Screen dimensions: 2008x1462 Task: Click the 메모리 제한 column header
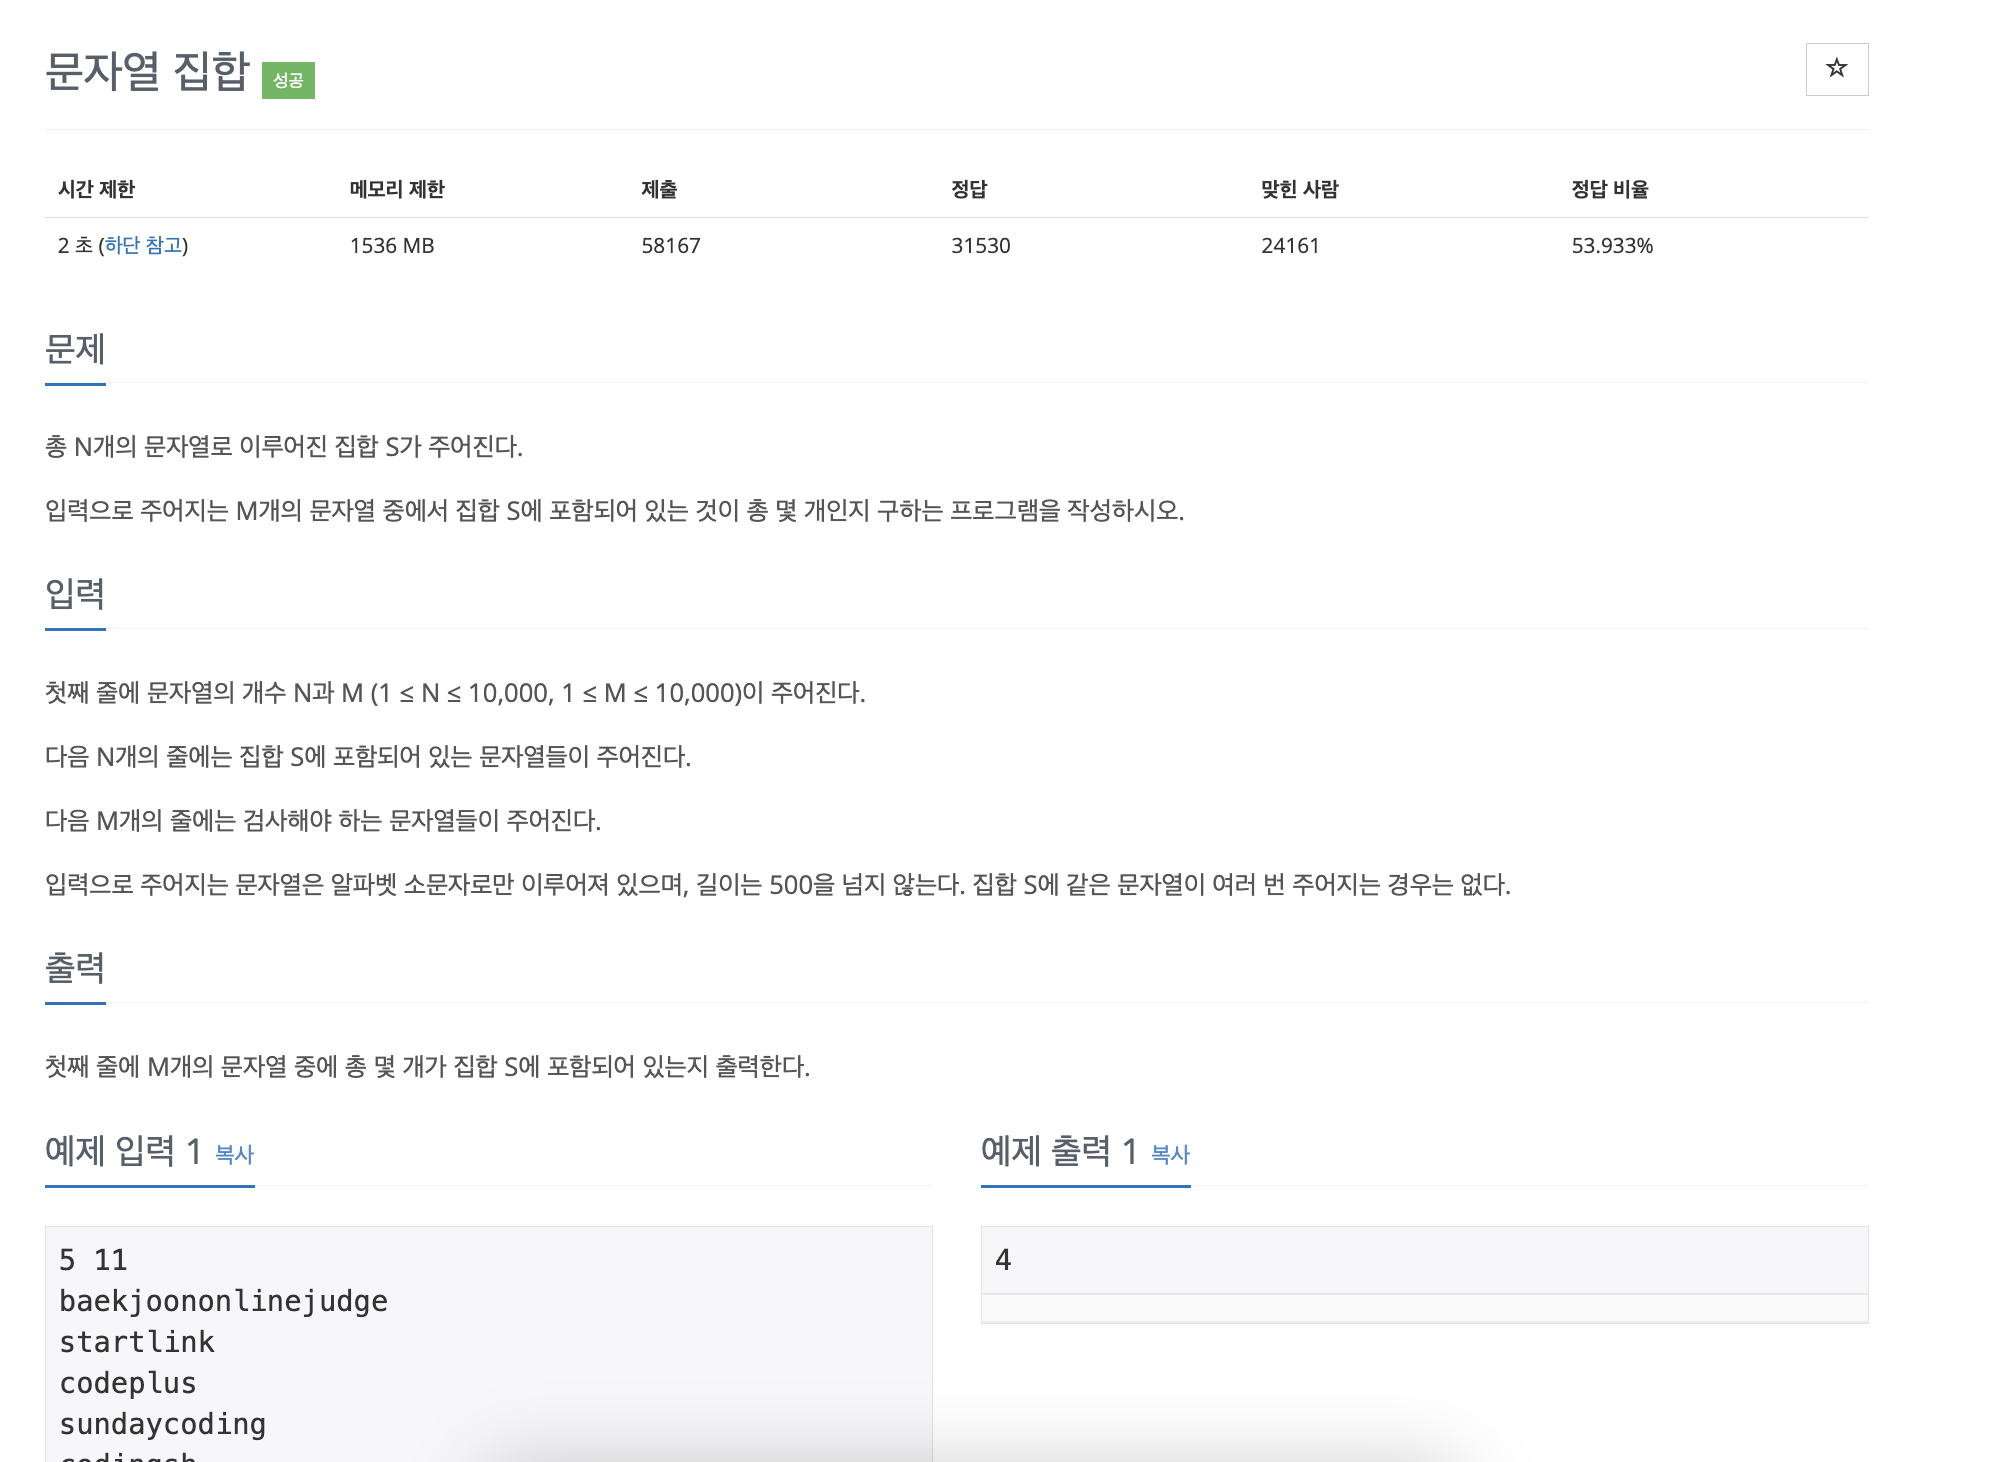397,189
